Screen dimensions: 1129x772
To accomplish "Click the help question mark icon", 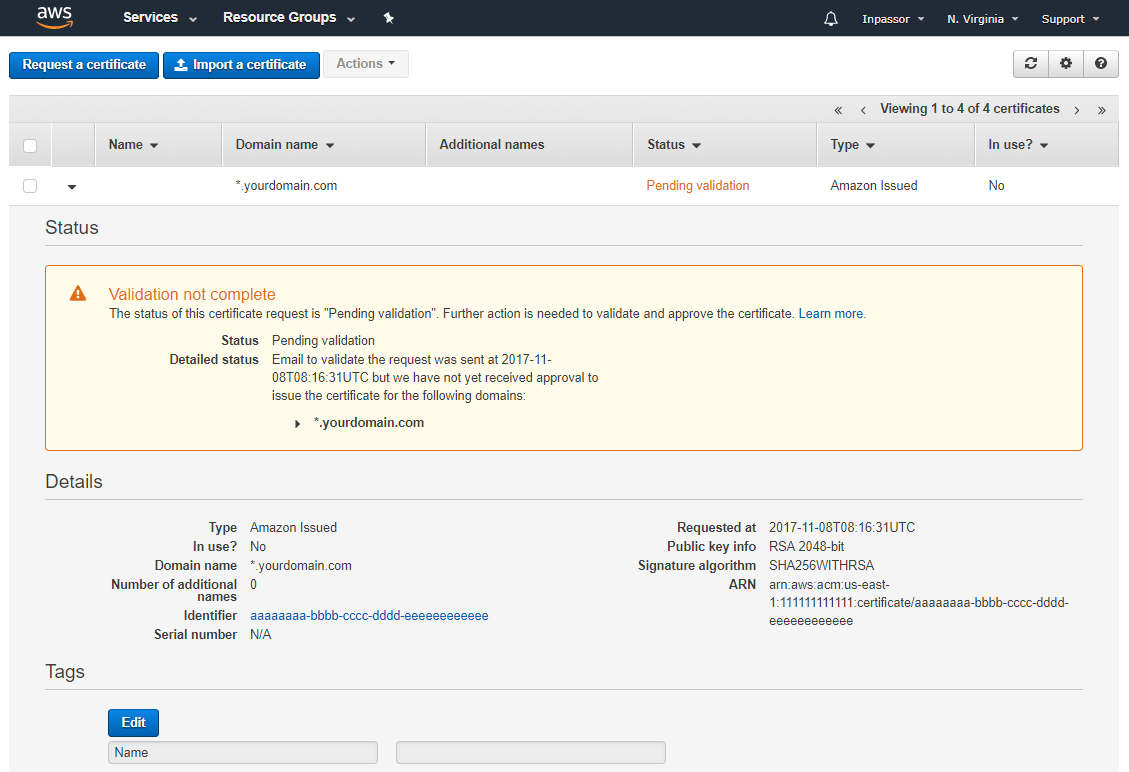I will (1101, 64).
